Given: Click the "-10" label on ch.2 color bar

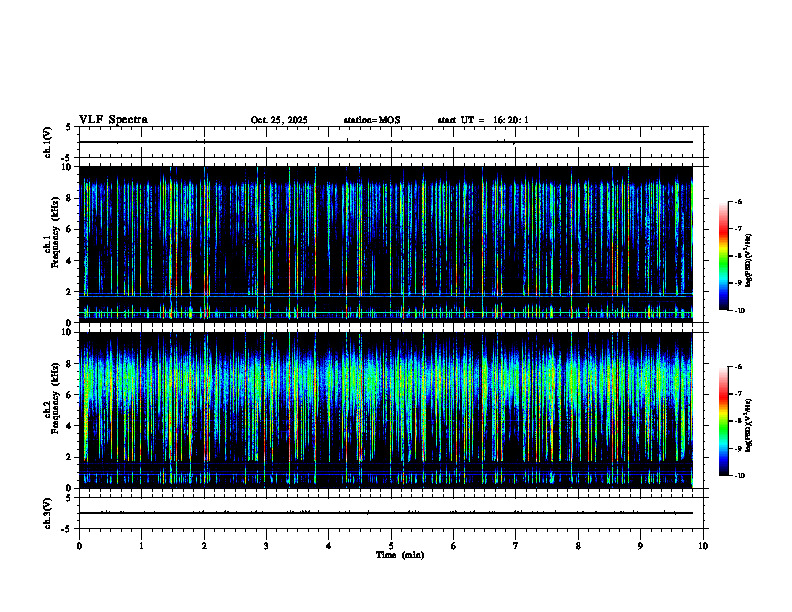Looking at the screenshot, I should (739, 476).
